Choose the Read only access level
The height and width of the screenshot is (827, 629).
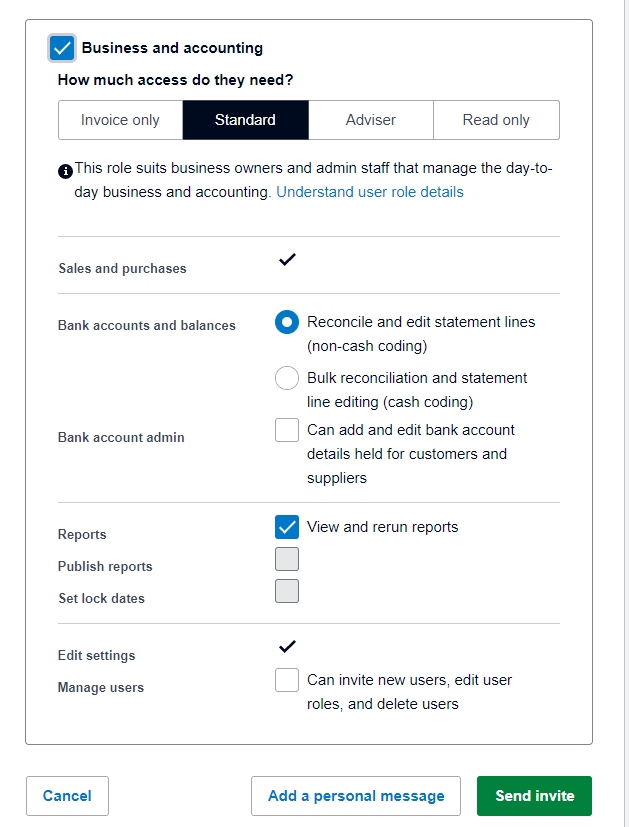point(496,120)
